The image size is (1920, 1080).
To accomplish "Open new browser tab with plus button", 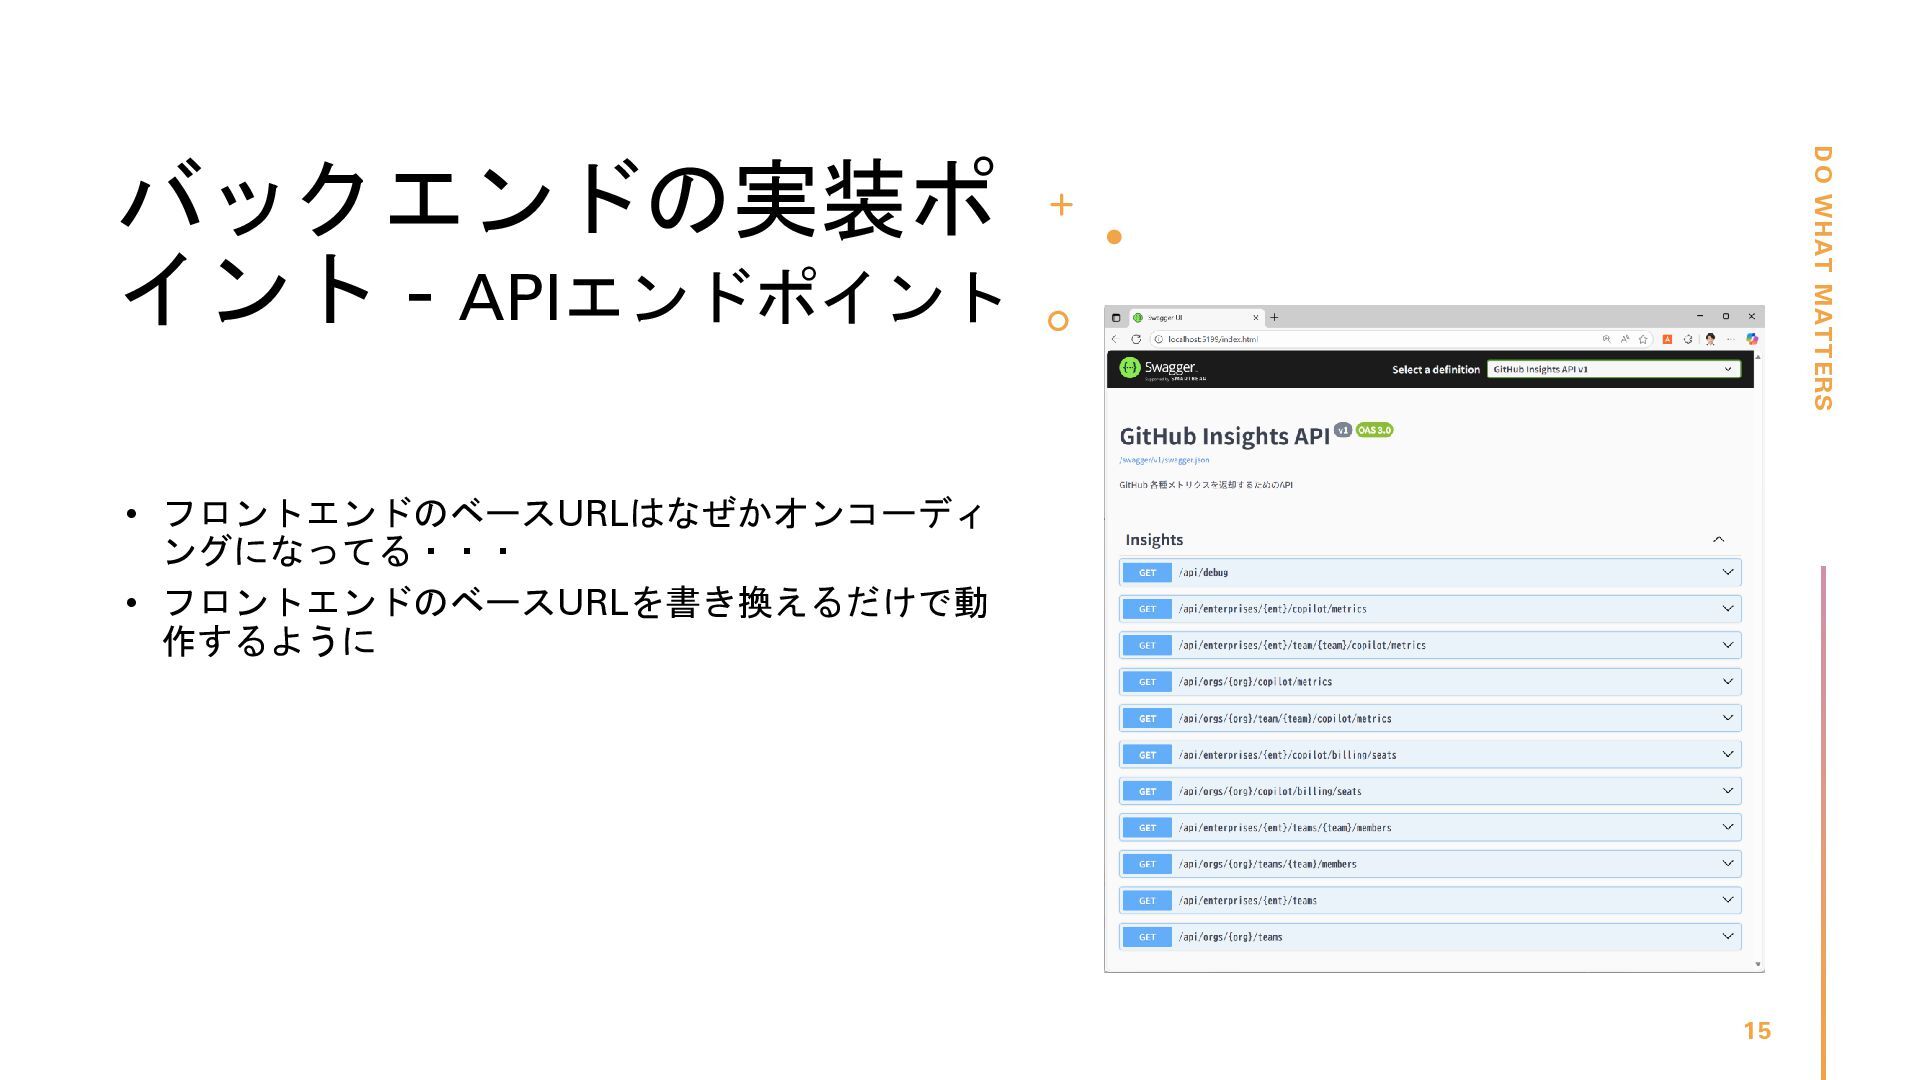I will pyautogui.click(x=1274, y=317).
